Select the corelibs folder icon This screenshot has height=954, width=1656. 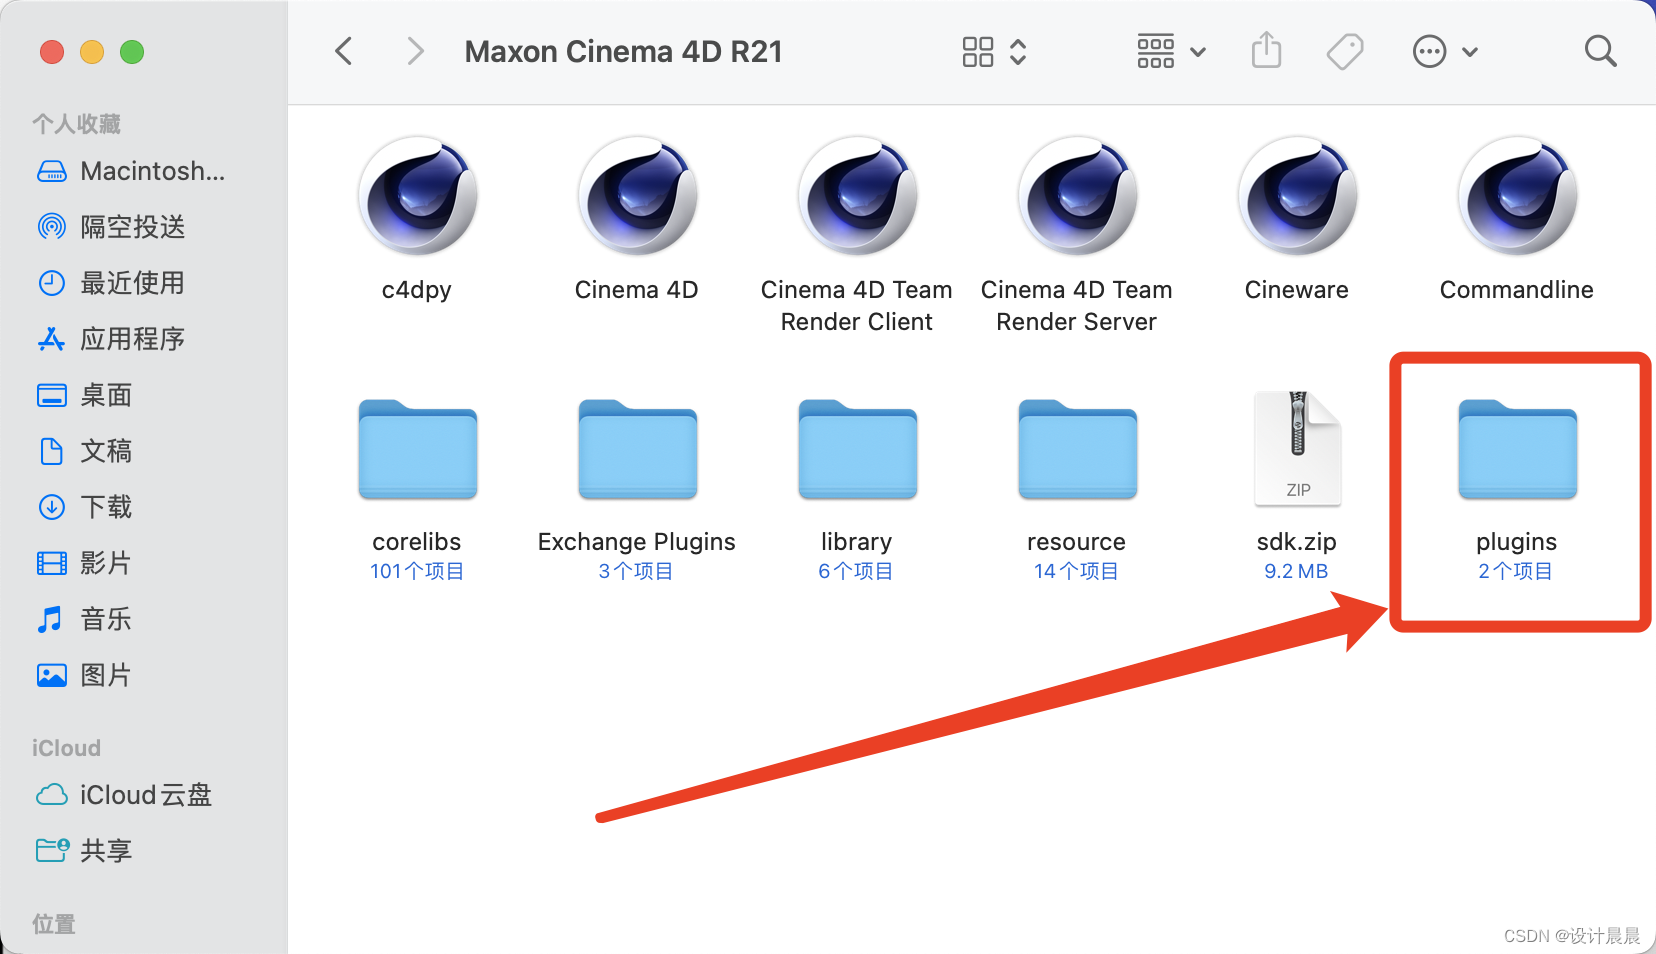(417, 449)
